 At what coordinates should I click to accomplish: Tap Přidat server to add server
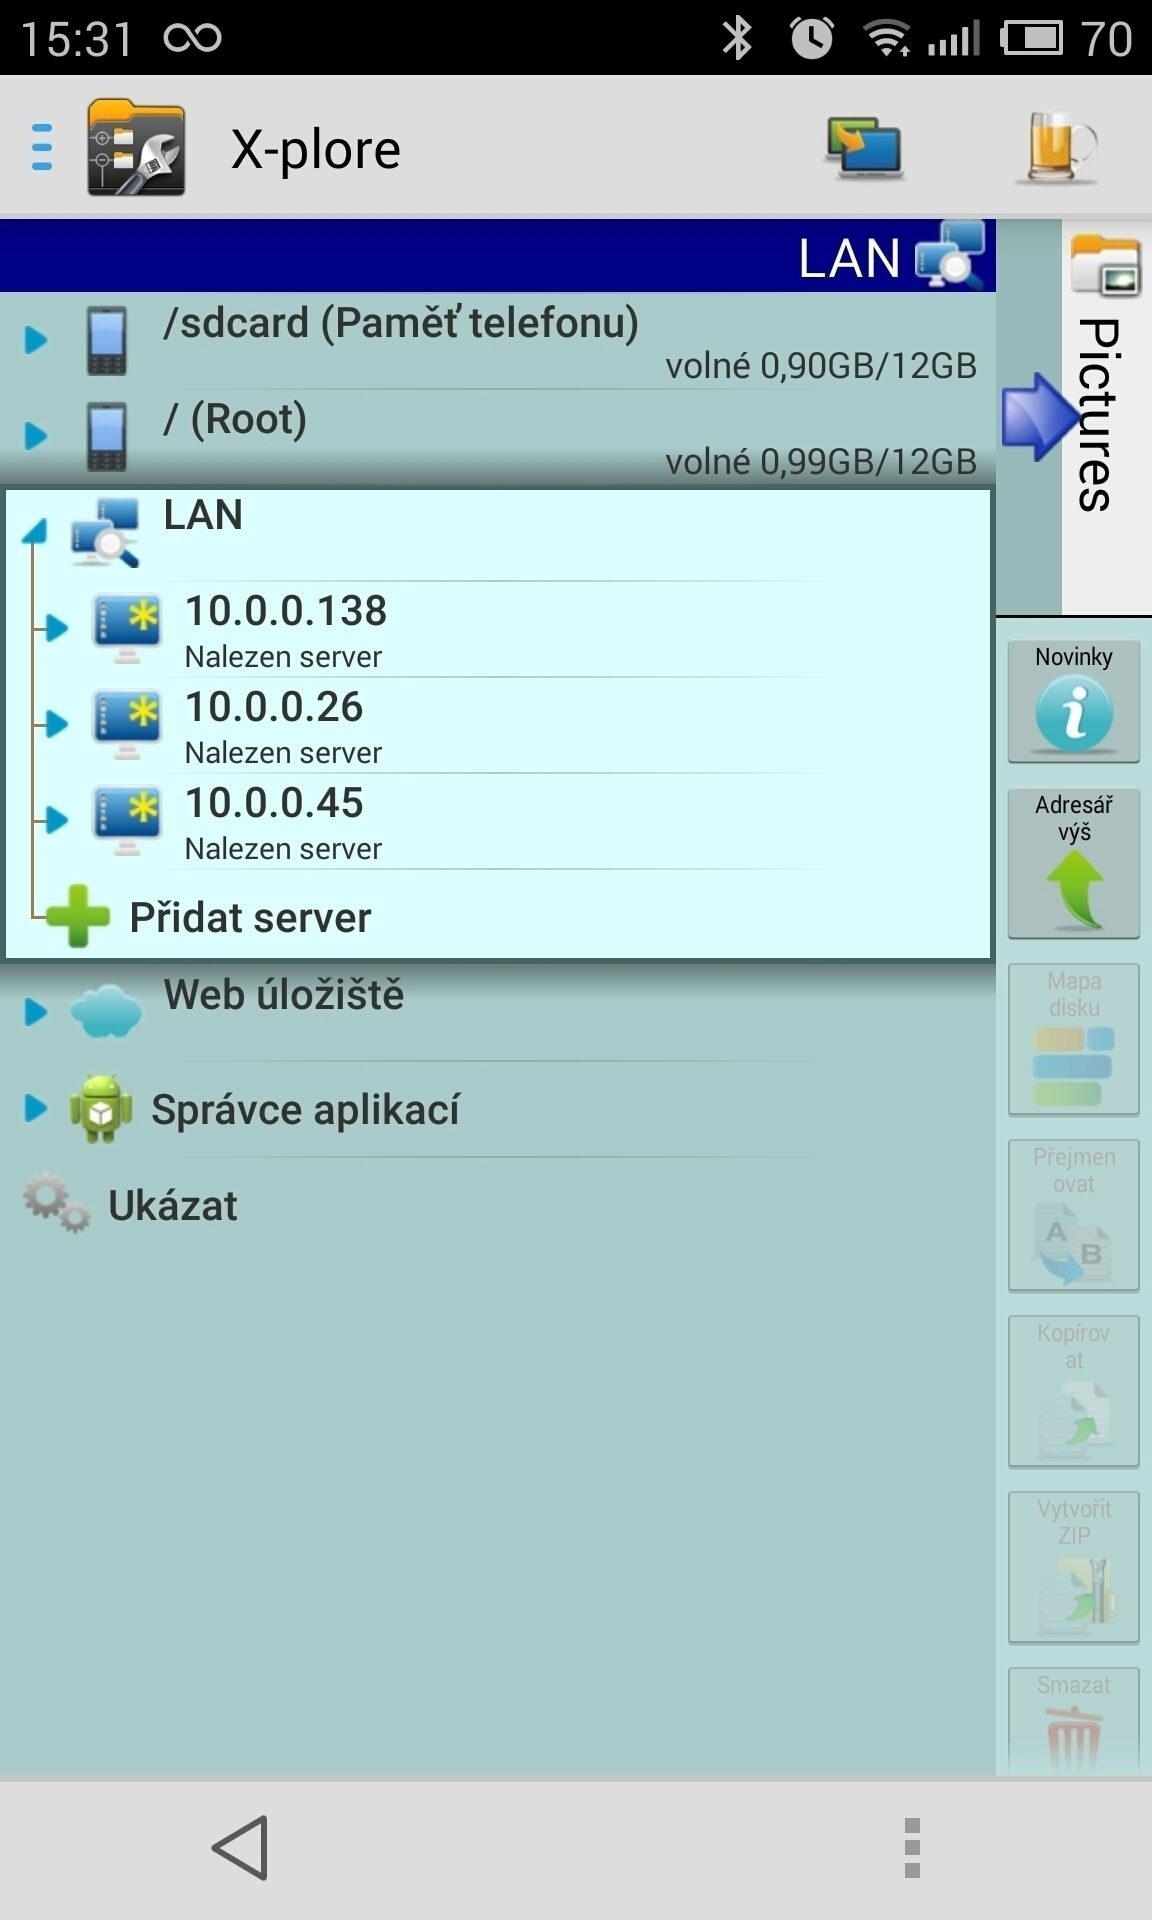(250, 917)
